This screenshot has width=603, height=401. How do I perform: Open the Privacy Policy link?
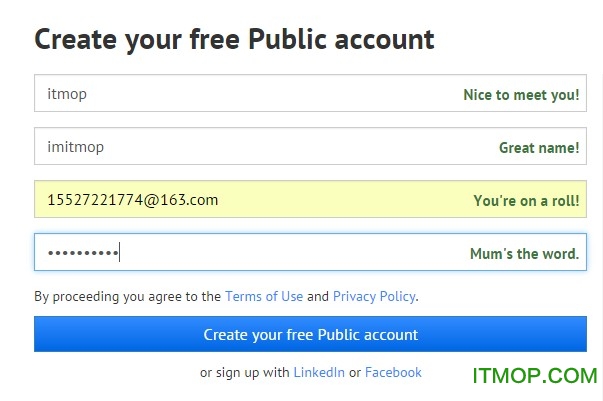(x=374, y=296)
